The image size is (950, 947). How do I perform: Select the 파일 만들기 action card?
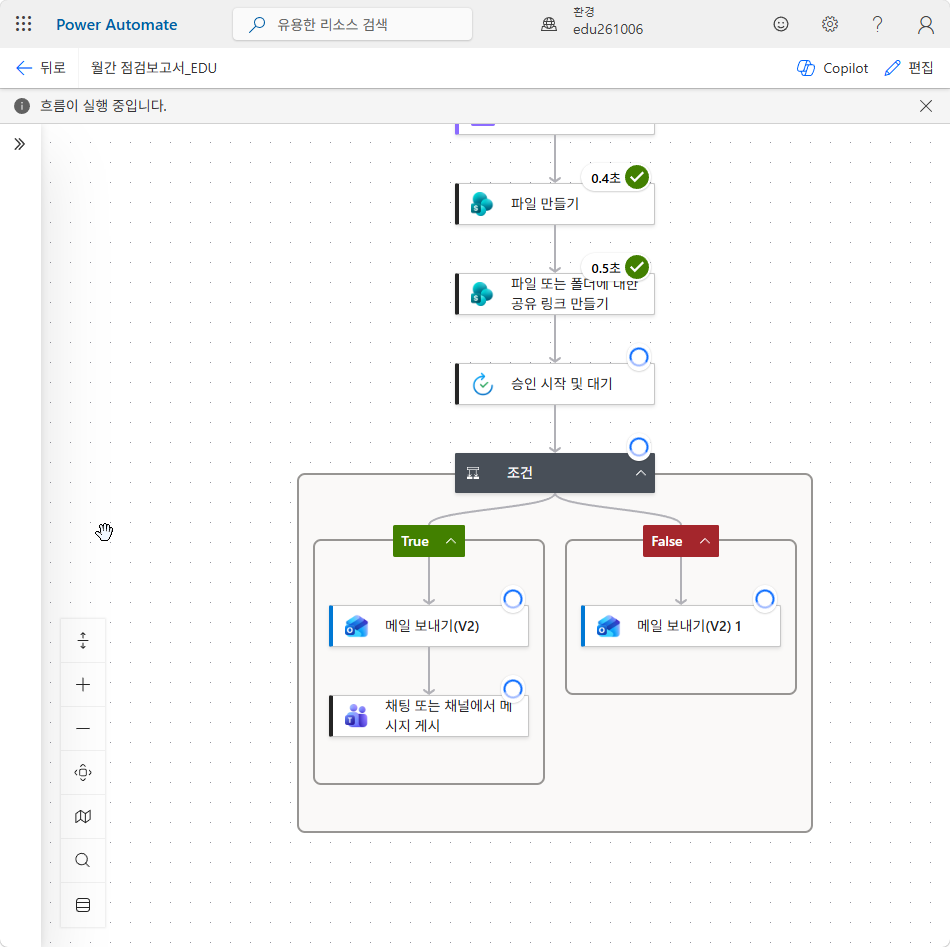555,204
